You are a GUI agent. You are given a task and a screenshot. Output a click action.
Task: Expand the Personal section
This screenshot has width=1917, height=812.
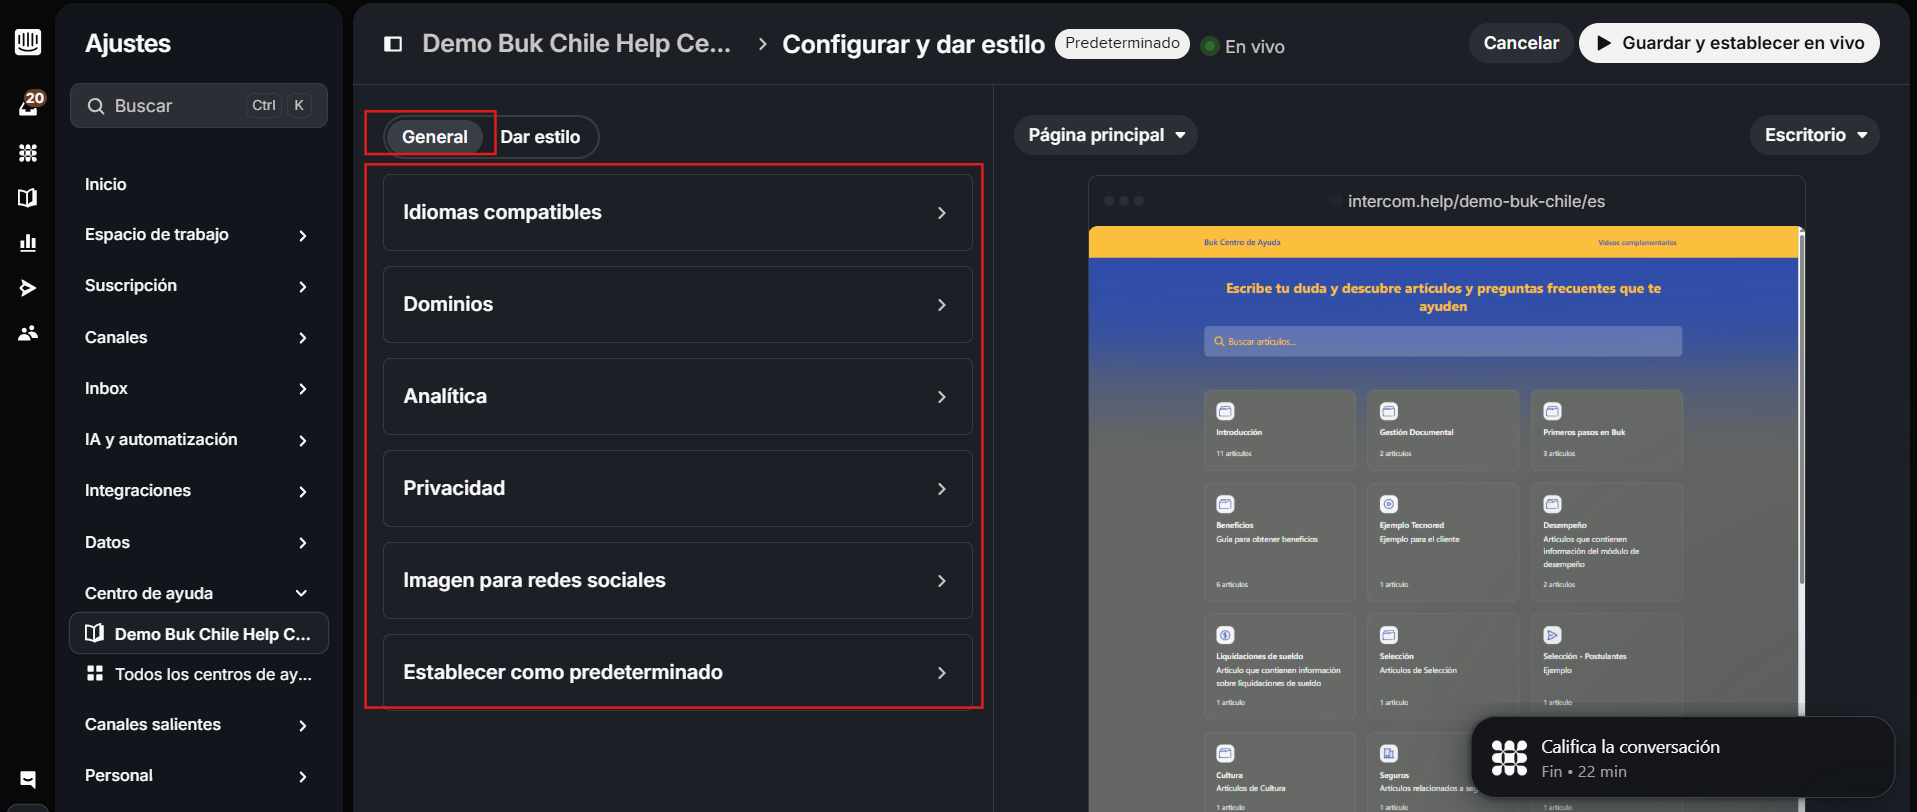coord(197,776)
